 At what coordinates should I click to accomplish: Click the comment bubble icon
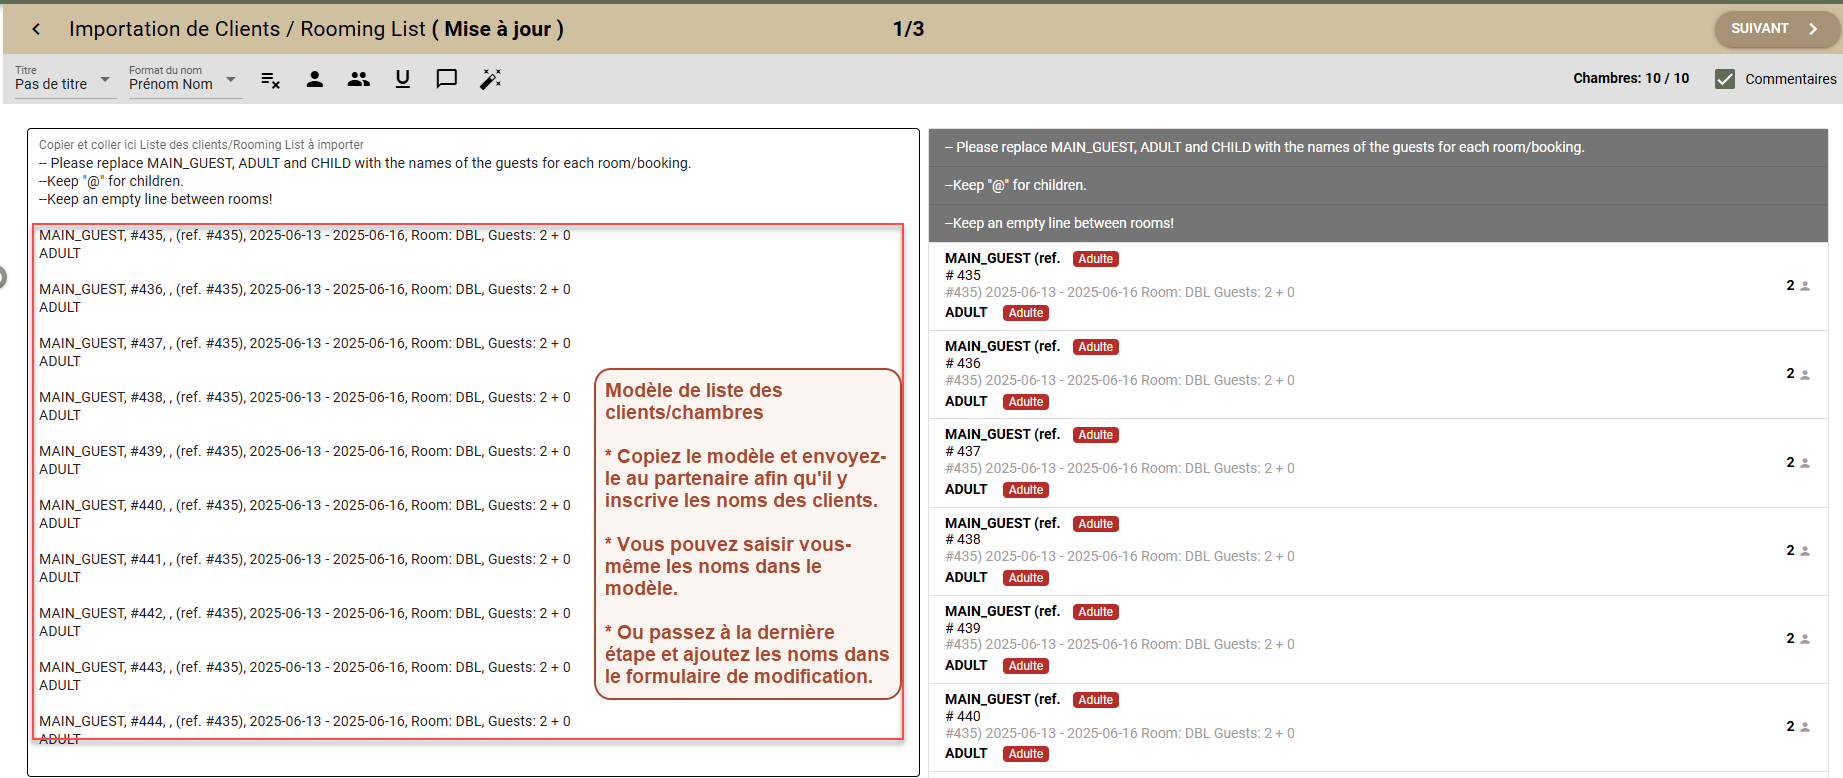[x=447, y=79]
